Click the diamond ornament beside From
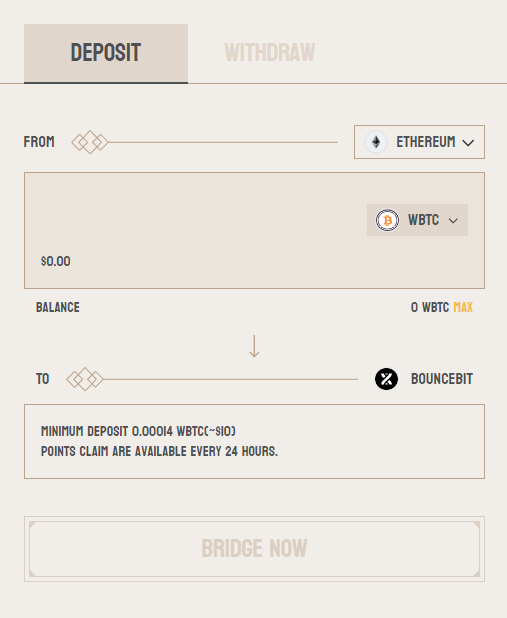The width and height of the screenshot is (507, 618). (x=90, y=142)
